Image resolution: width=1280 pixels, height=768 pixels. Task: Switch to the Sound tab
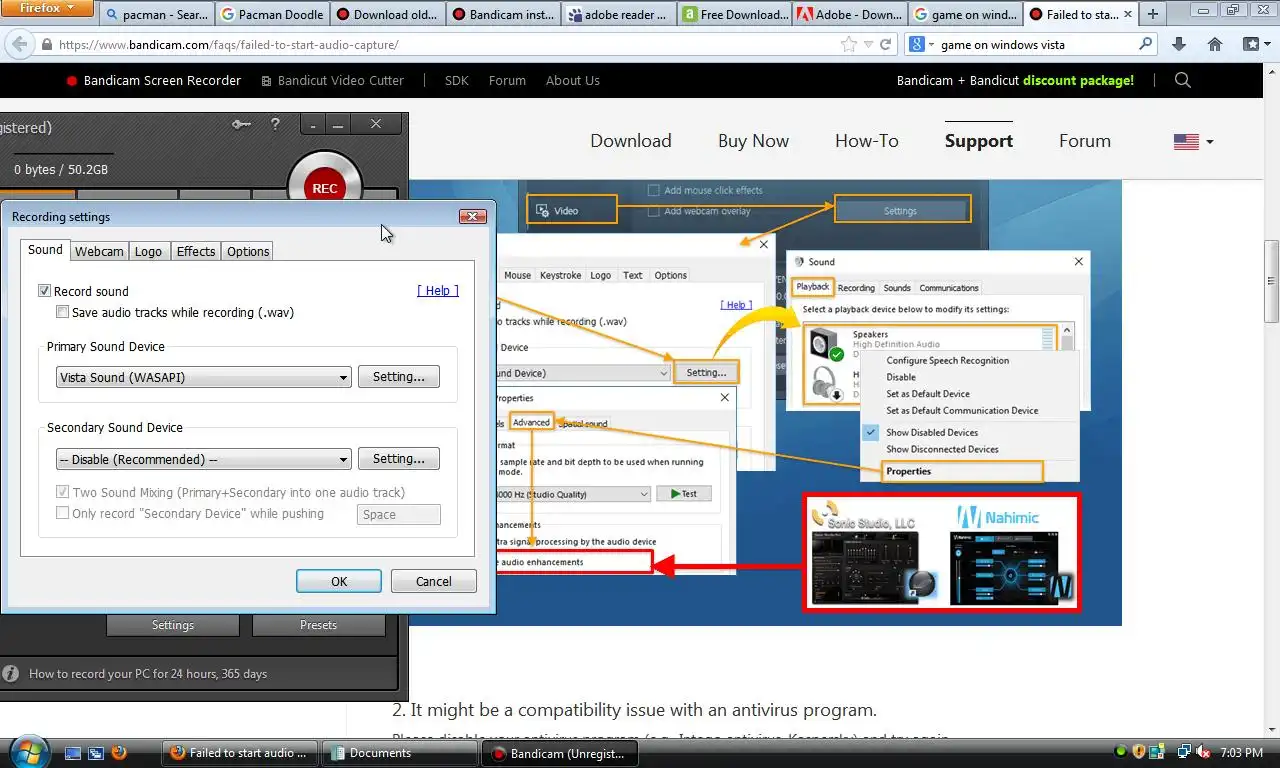point(45,250)
